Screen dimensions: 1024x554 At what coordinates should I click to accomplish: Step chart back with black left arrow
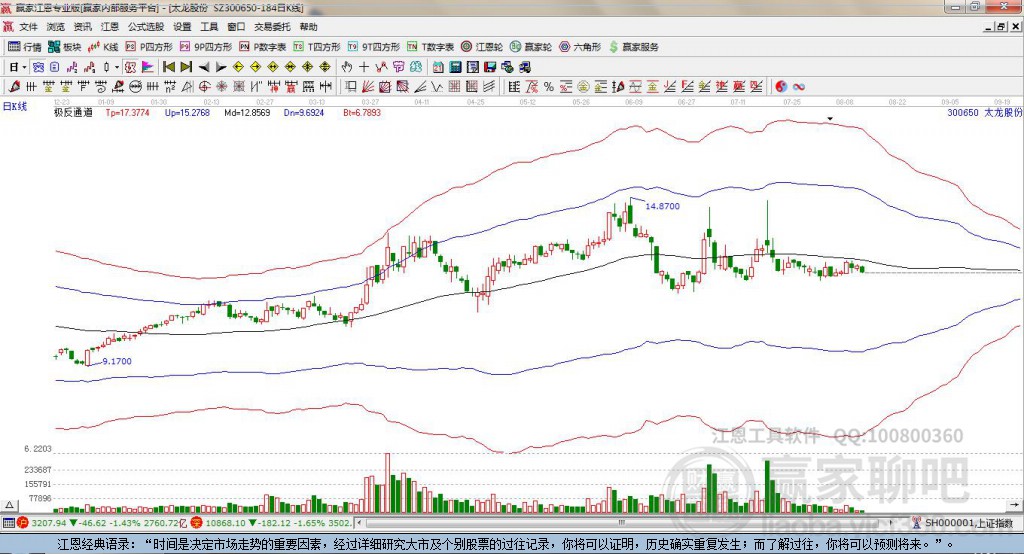204,67
